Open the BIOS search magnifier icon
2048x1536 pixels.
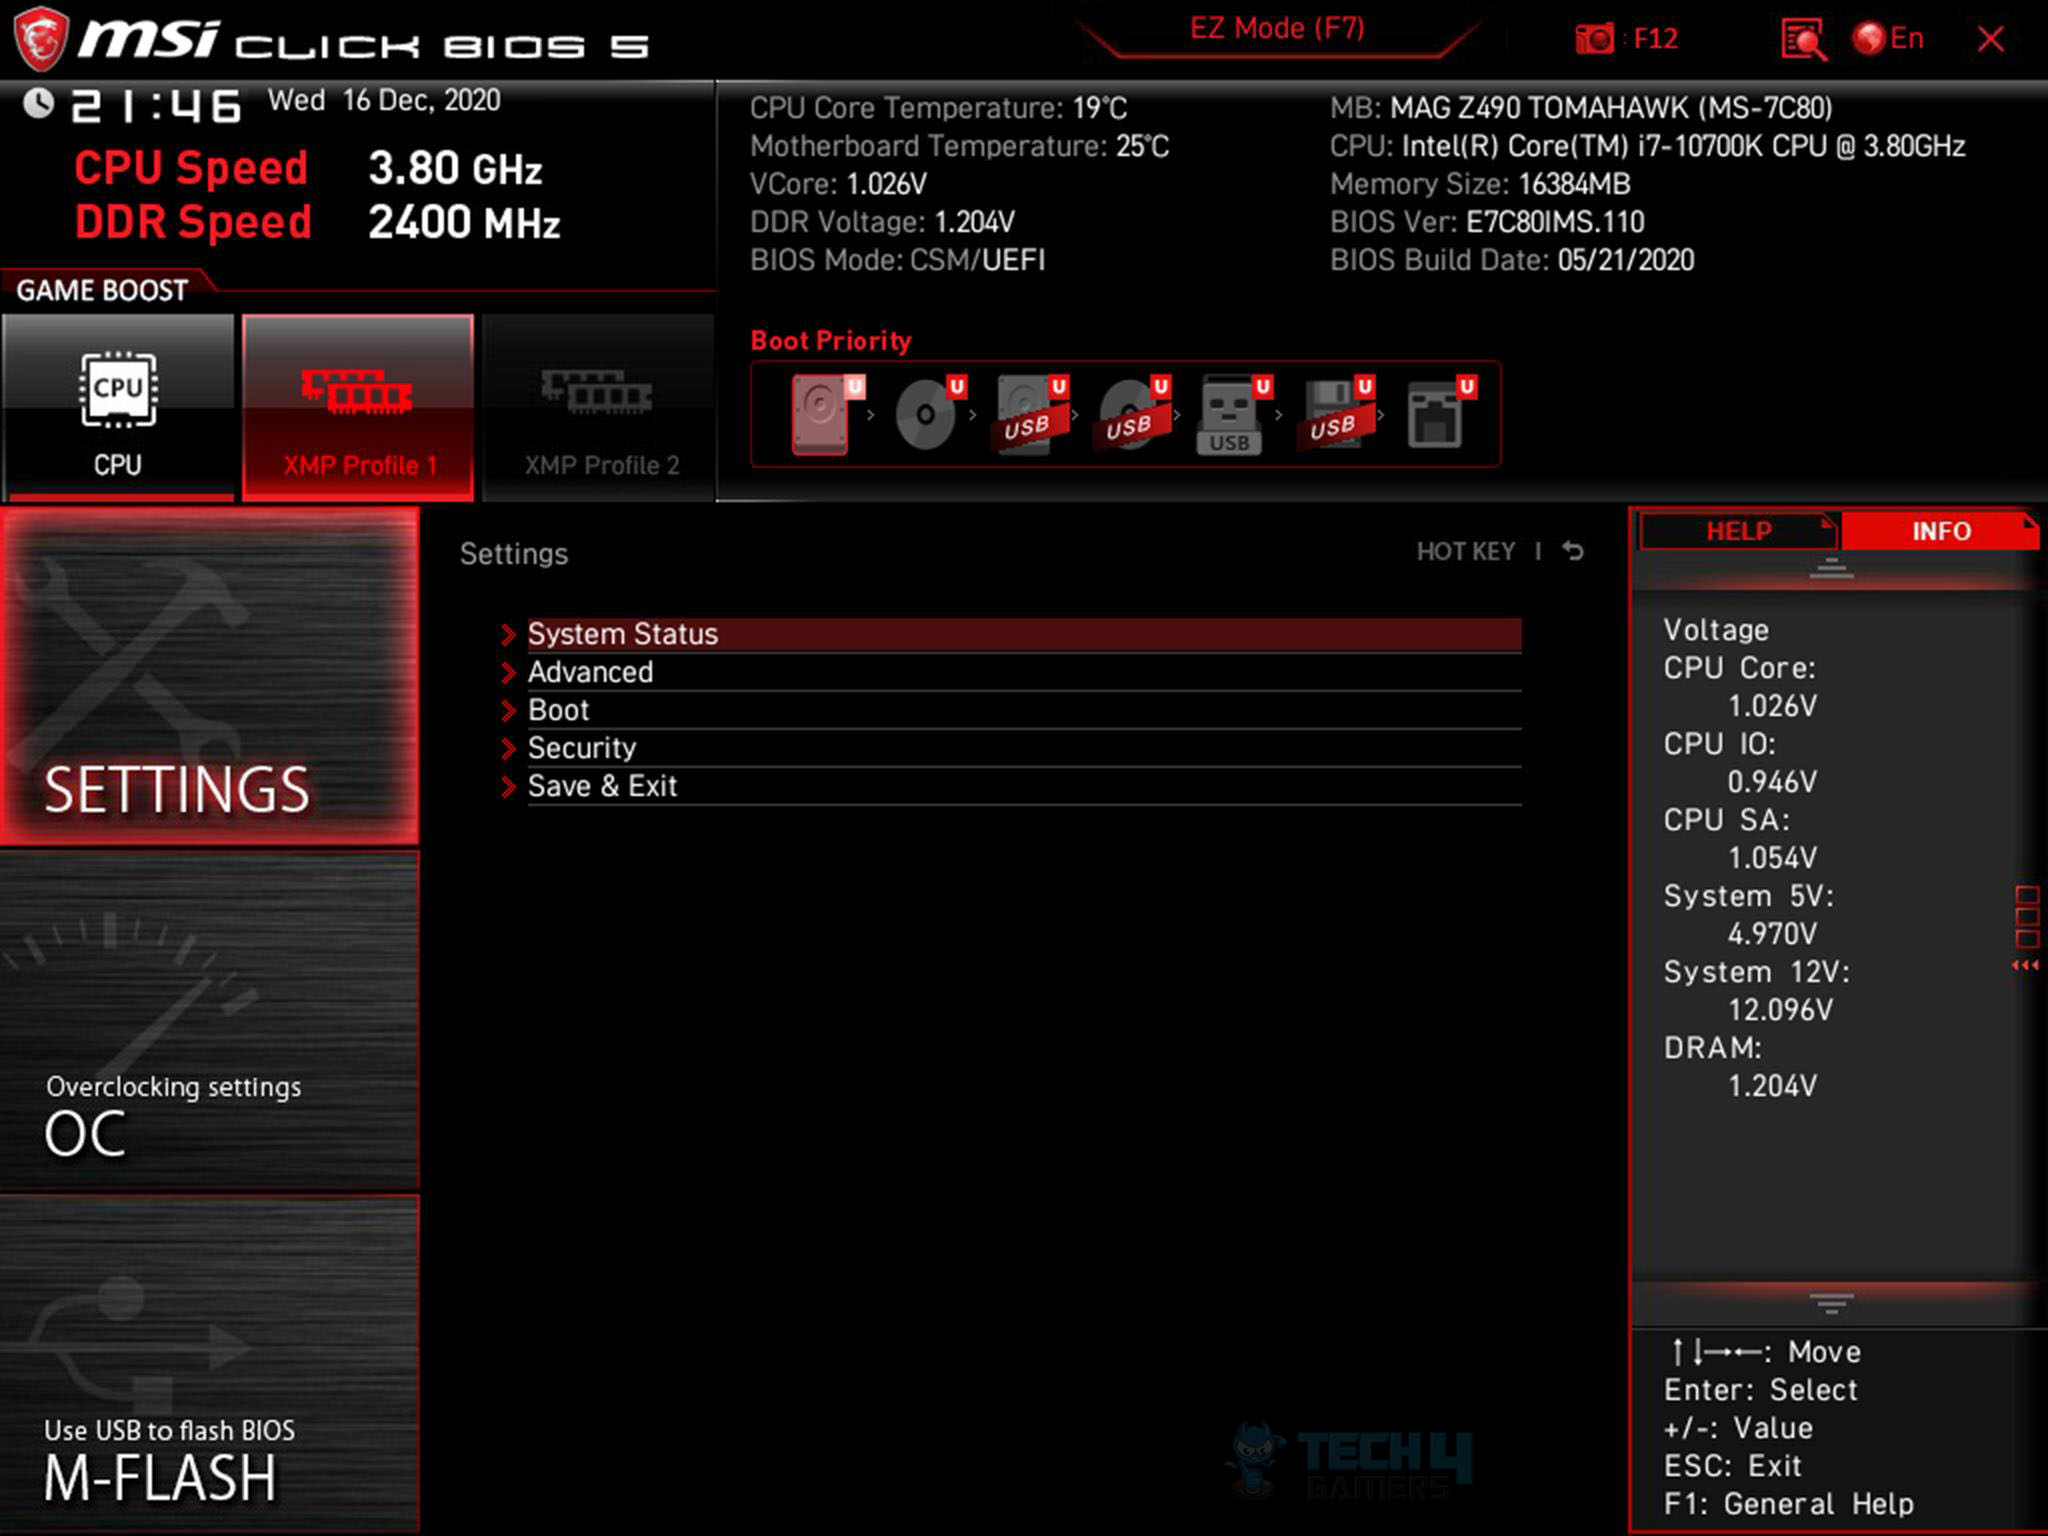tap(1804, 40)
